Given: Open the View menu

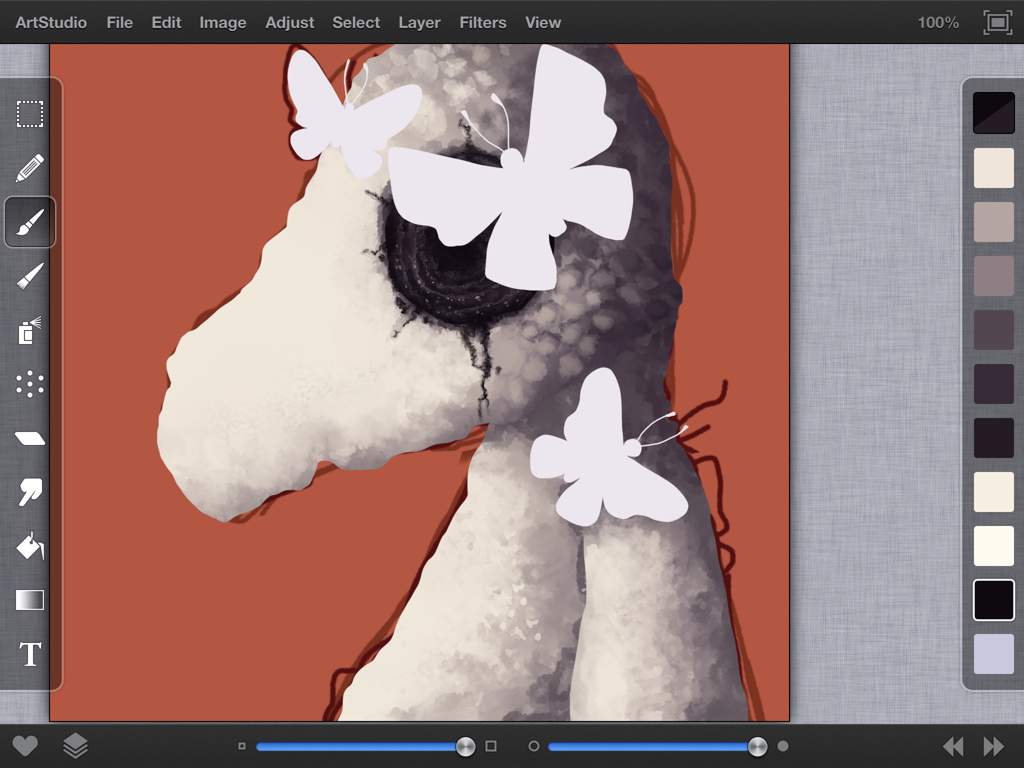Looking at the screenshot, I should pyautogui.click(x=543, y=22).
